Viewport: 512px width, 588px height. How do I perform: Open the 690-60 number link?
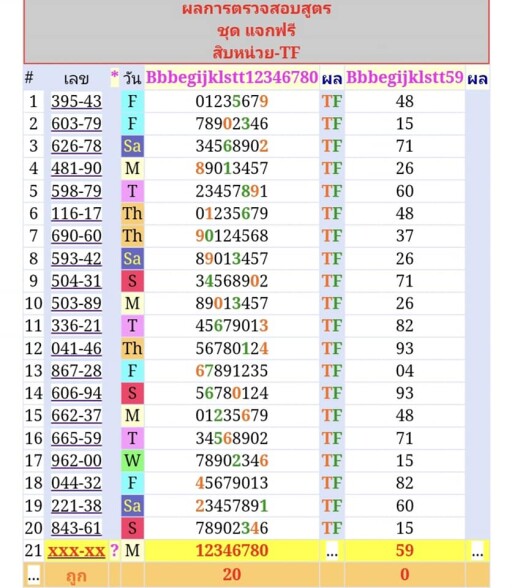(76, 236)
